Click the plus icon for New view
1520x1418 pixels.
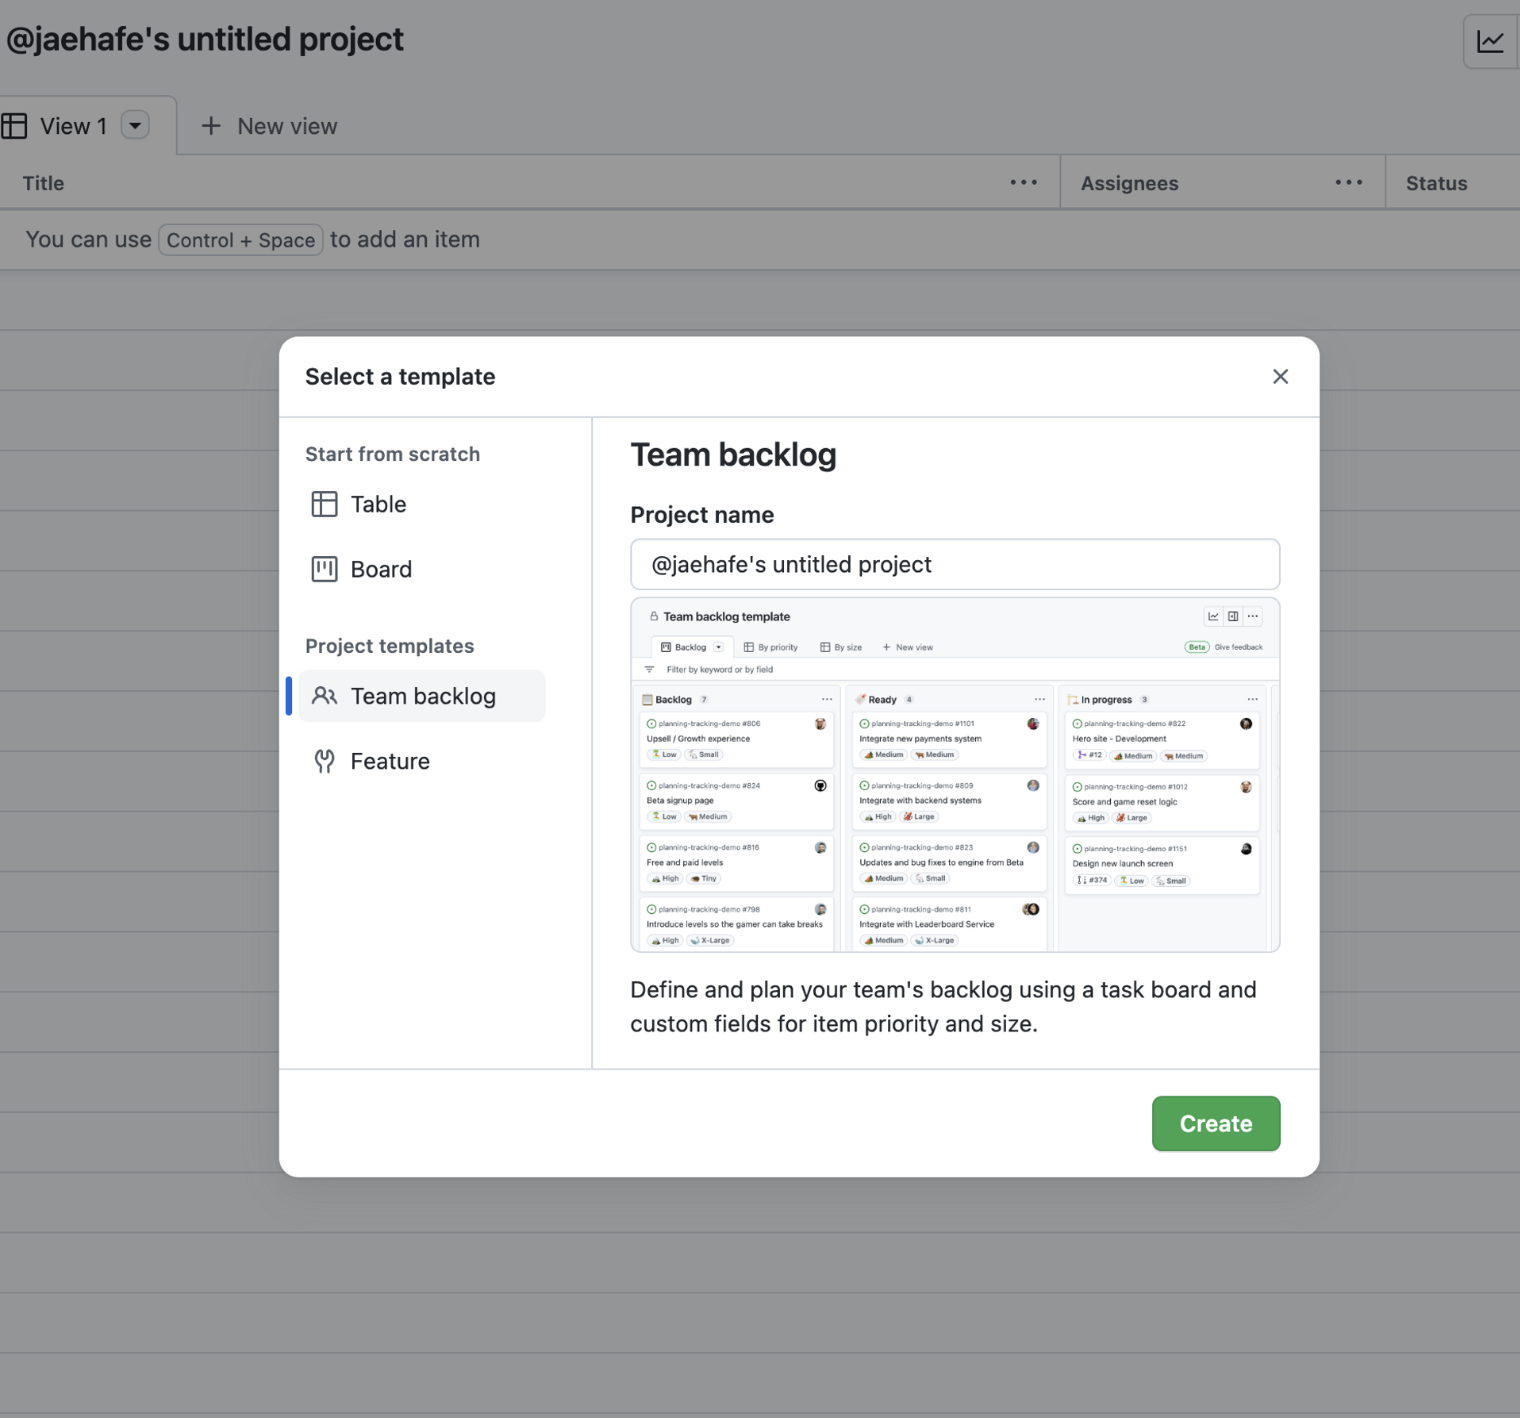point(210,126)
